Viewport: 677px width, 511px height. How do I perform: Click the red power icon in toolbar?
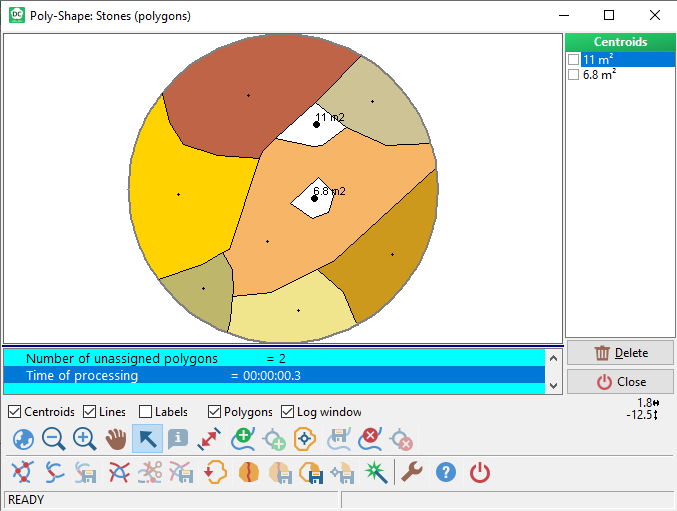coord(480,473)
